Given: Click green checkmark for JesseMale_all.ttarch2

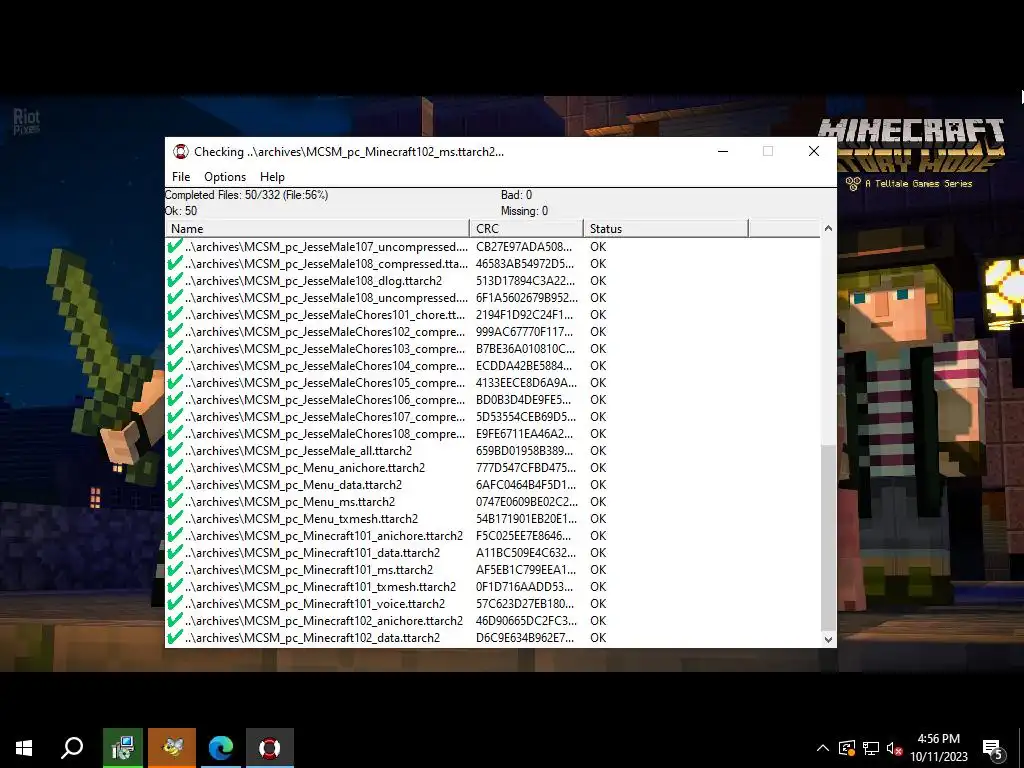Looking at the screenshot, I should pos(174,450).
